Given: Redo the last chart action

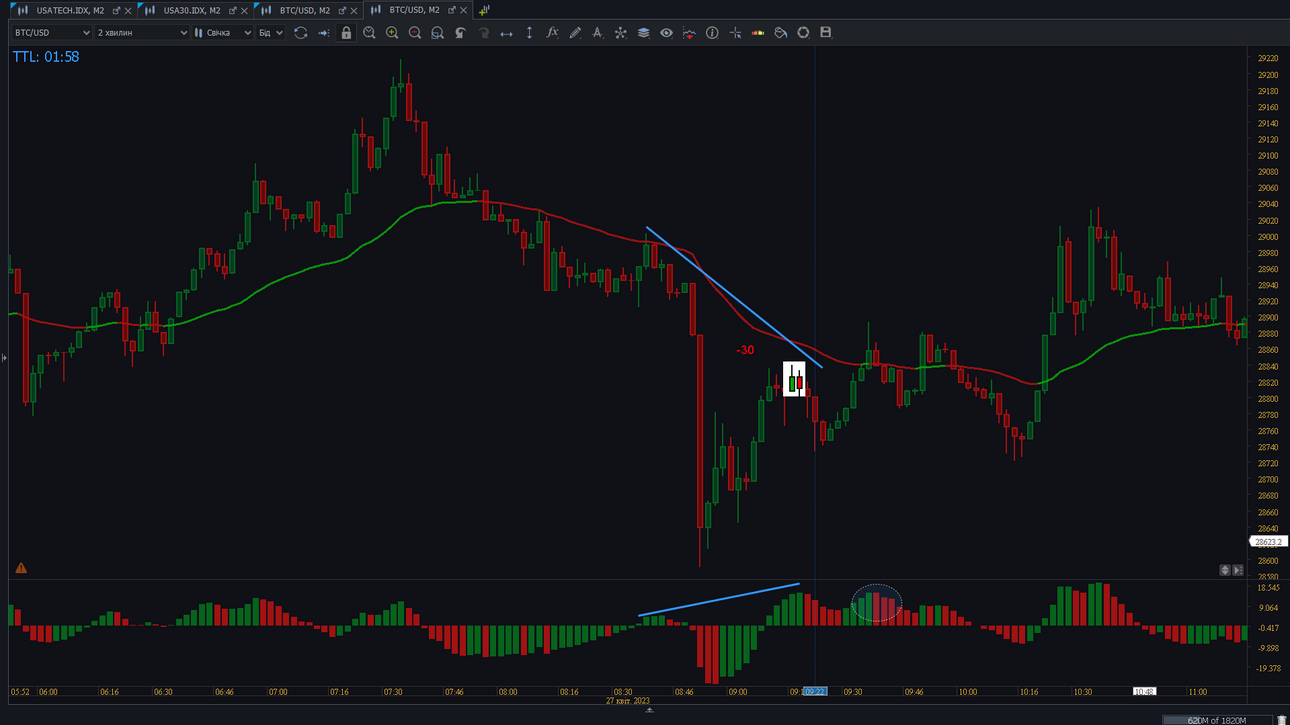Looking at the screenshot, I should click(x=483, y=33).
